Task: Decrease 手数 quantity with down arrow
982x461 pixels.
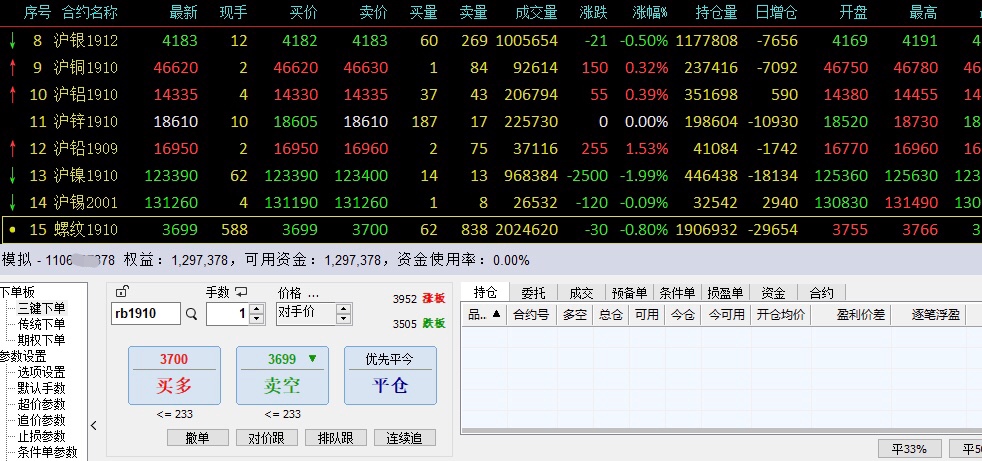Action: (x=256, y=319)
